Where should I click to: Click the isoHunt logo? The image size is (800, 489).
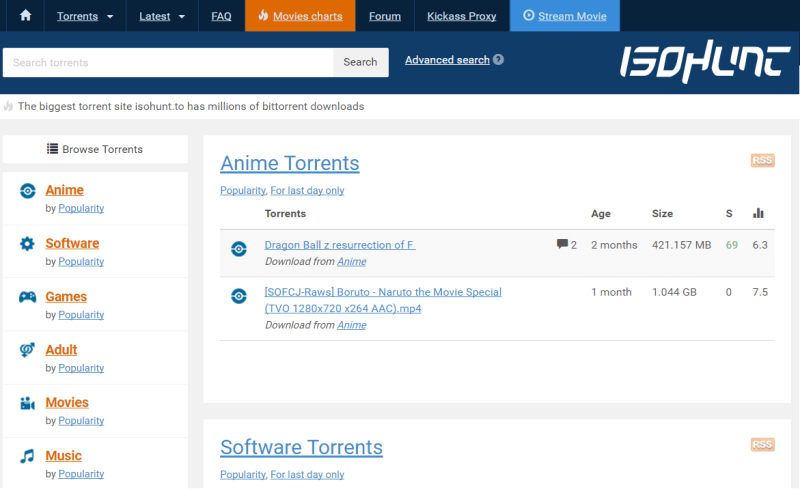[x=705, y=62]
